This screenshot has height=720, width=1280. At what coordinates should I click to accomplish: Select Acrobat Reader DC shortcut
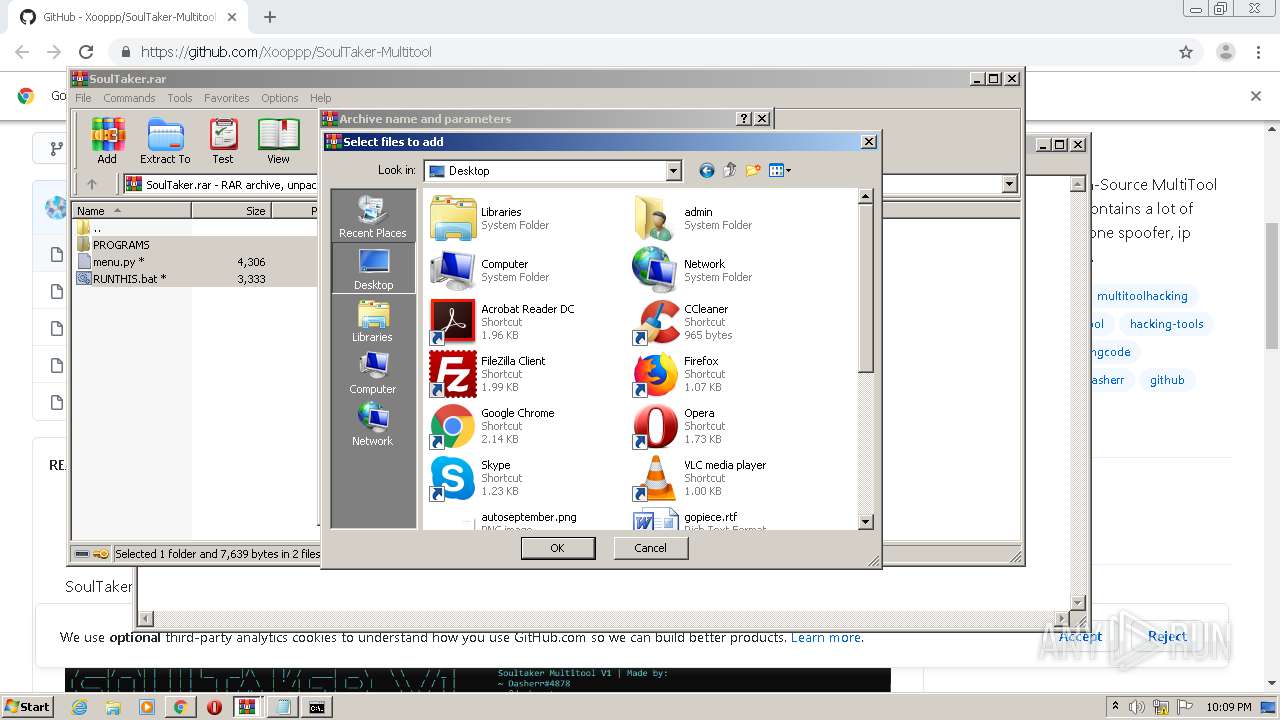click(503, 322)
